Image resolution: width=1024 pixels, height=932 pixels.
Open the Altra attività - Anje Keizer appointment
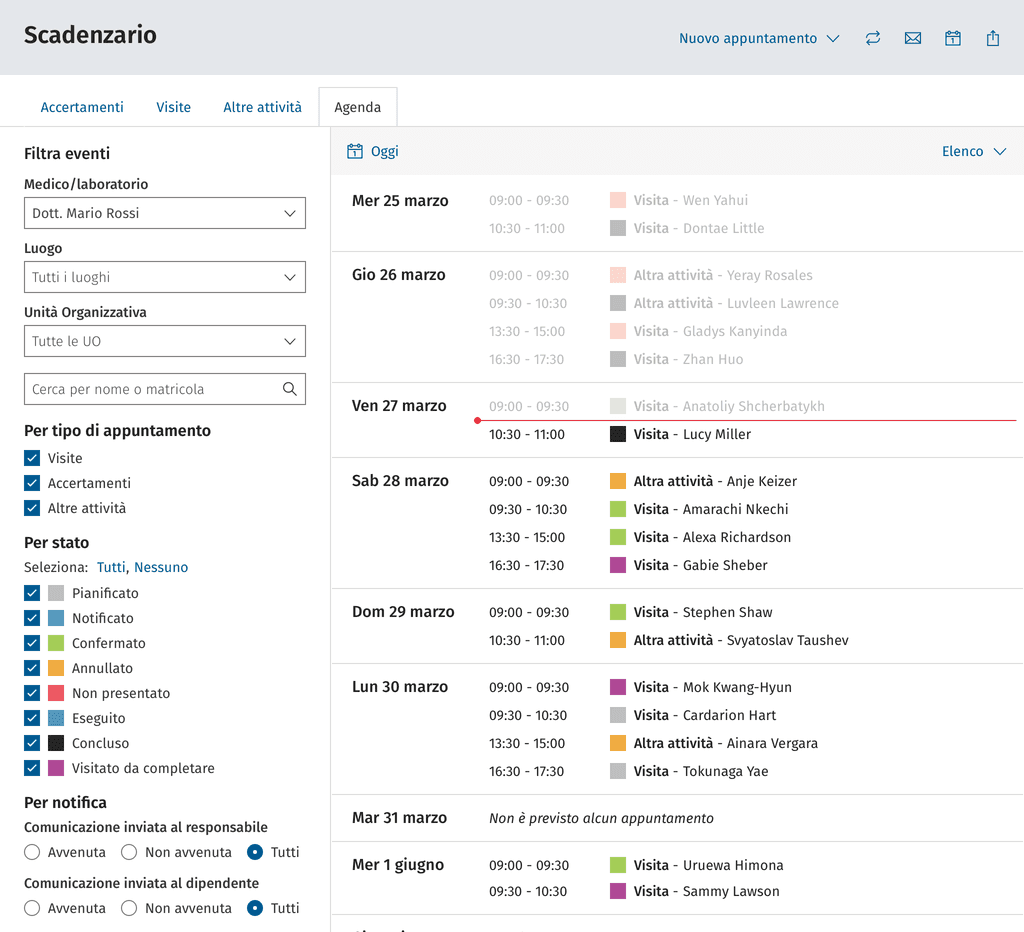coord(715,481)
